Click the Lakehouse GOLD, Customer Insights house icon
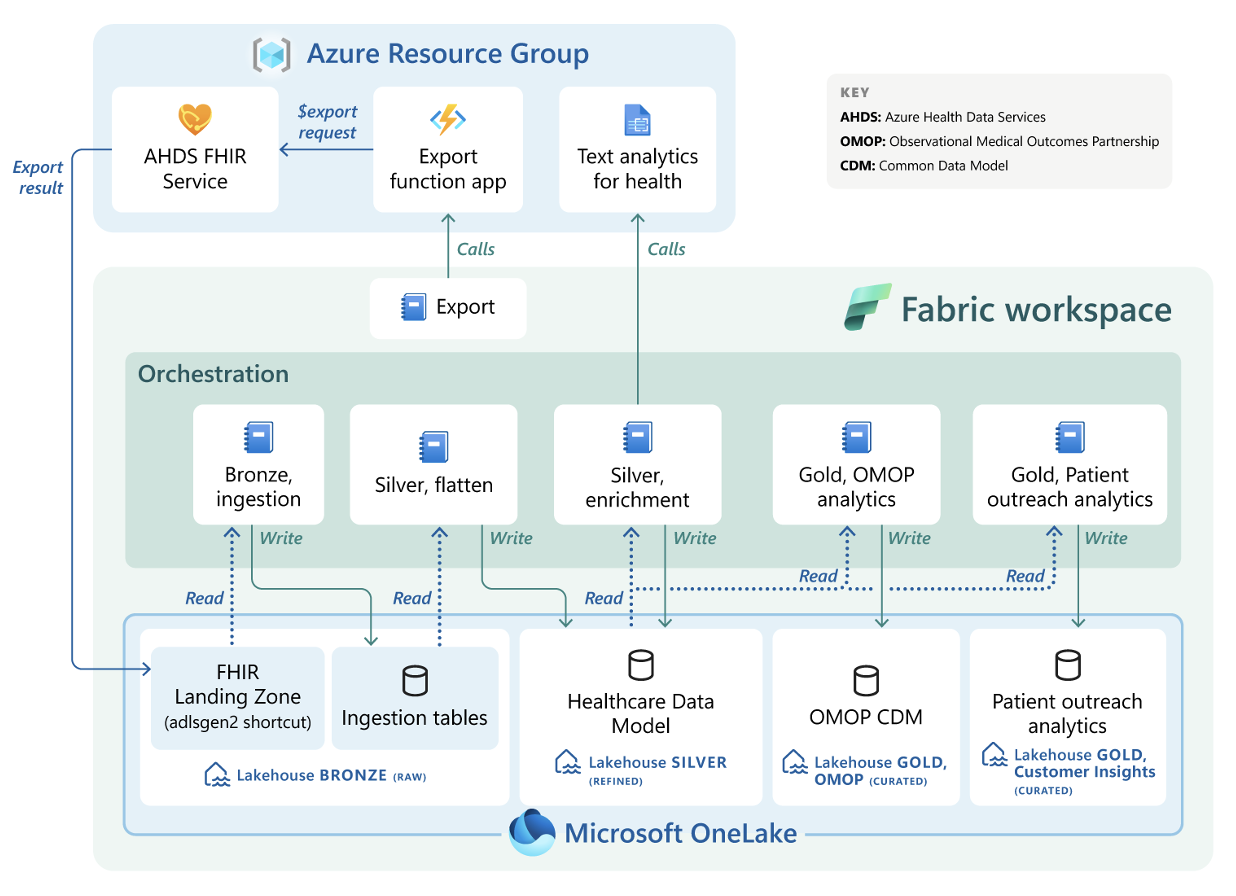This screenshot has width=1236, height=896. (994, 755)
